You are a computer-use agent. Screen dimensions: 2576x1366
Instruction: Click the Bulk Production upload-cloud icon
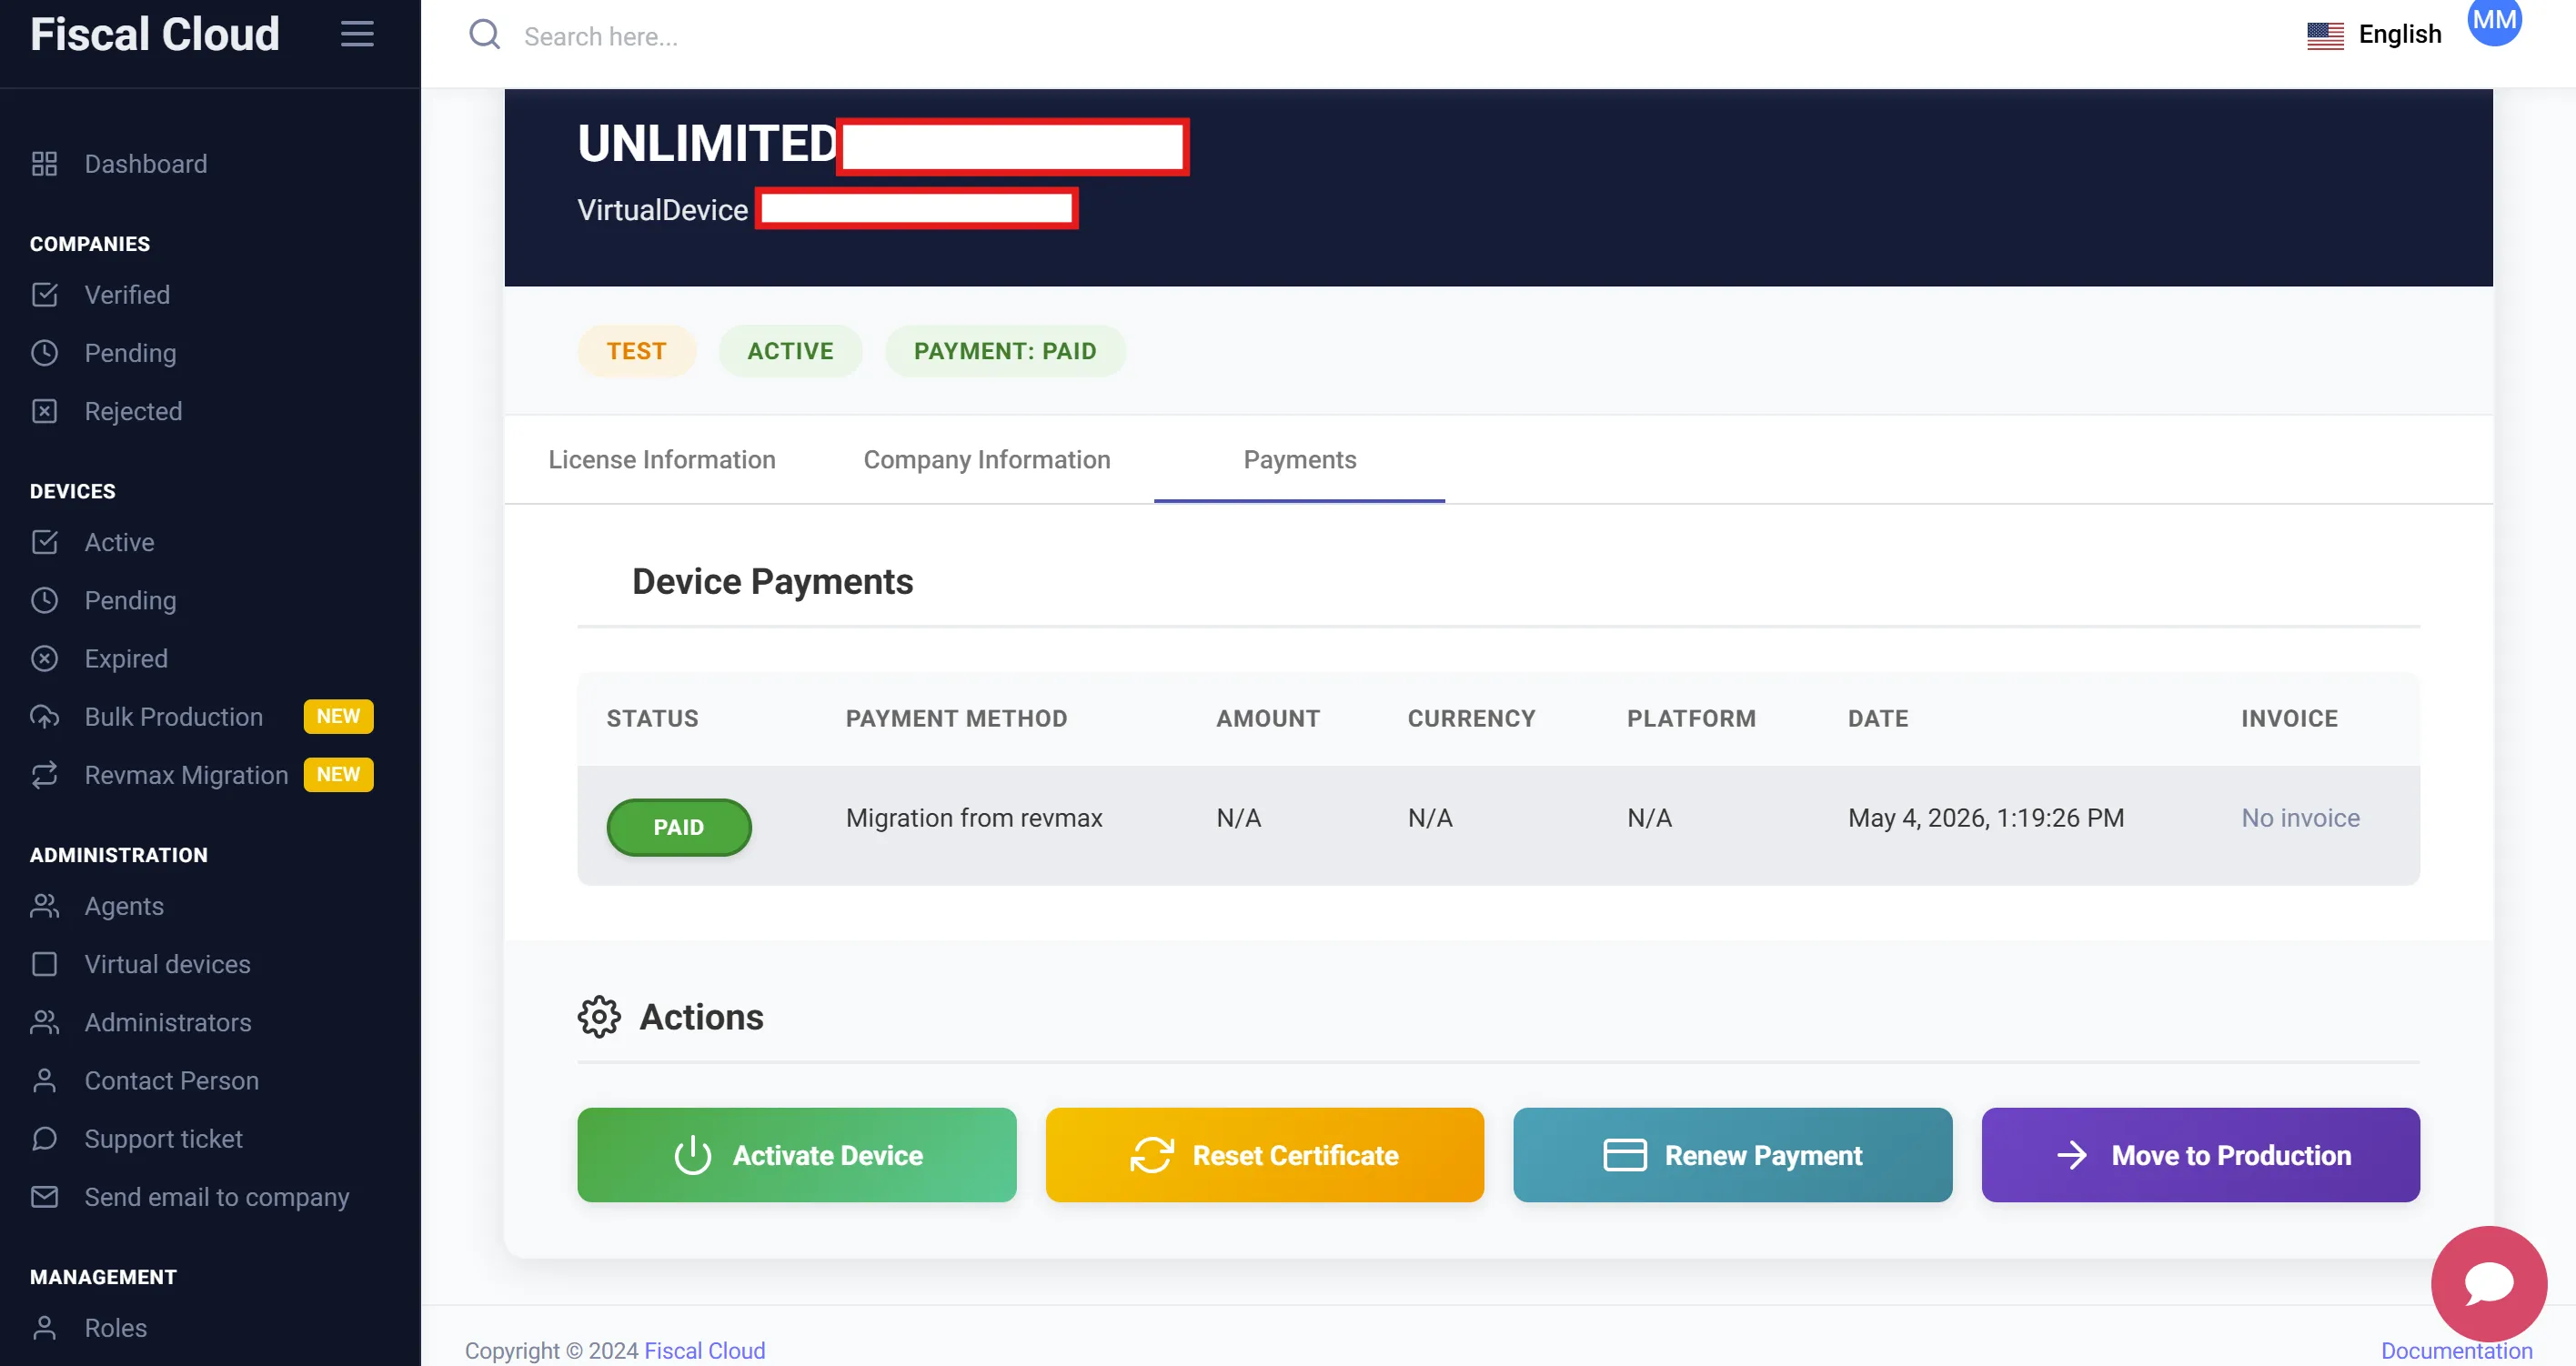[x=44, y=717]
